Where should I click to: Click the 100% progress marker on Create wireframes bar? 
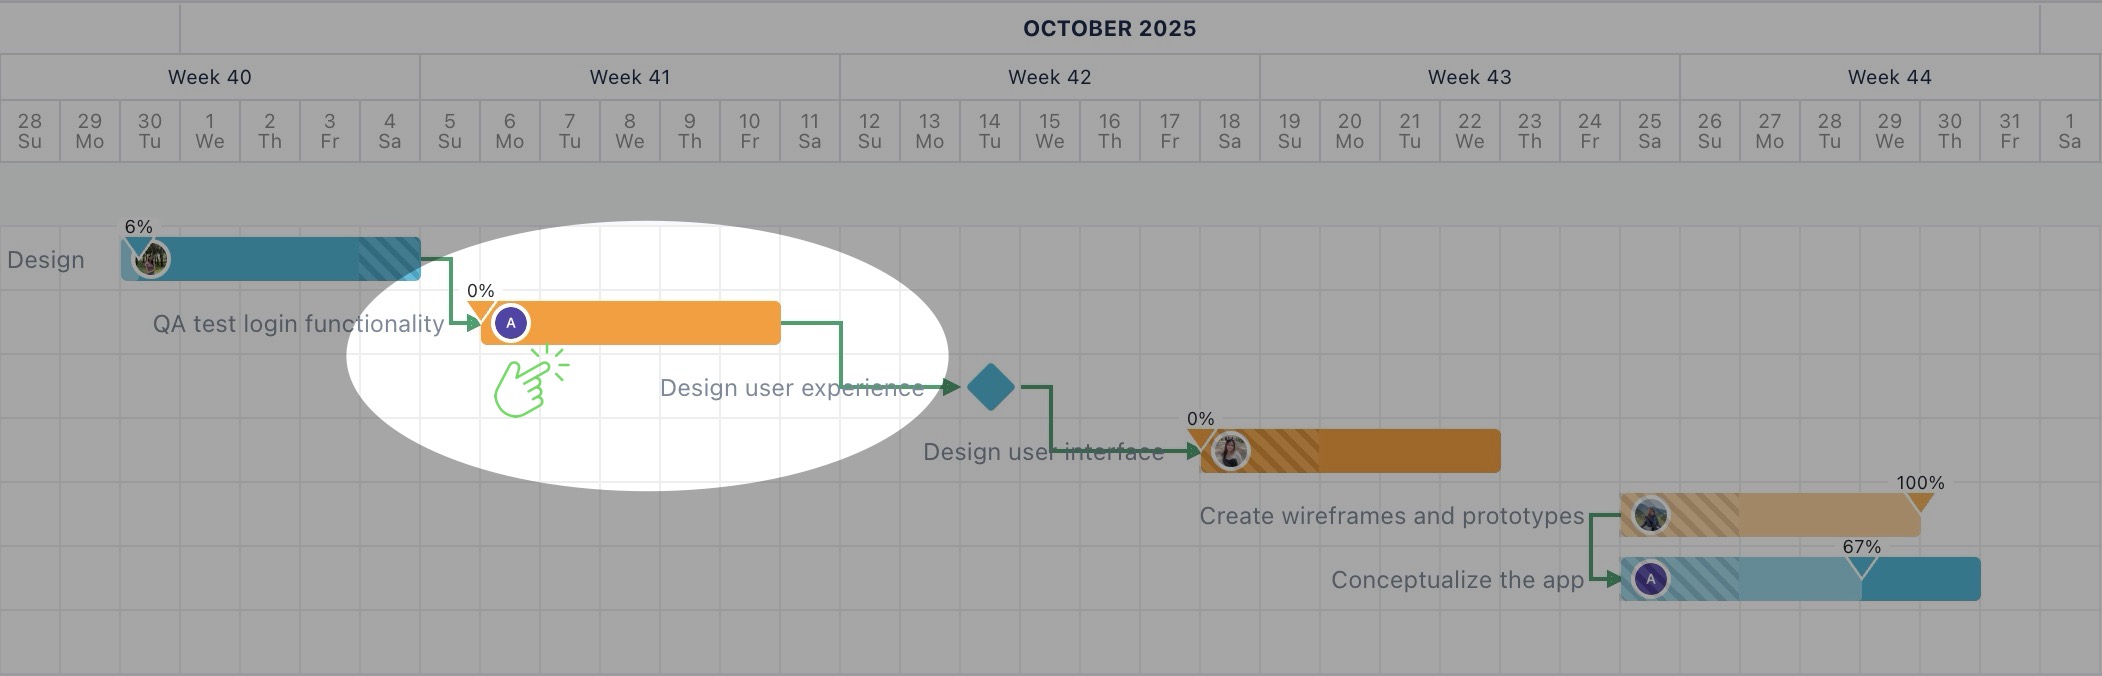click(1920, 500)
